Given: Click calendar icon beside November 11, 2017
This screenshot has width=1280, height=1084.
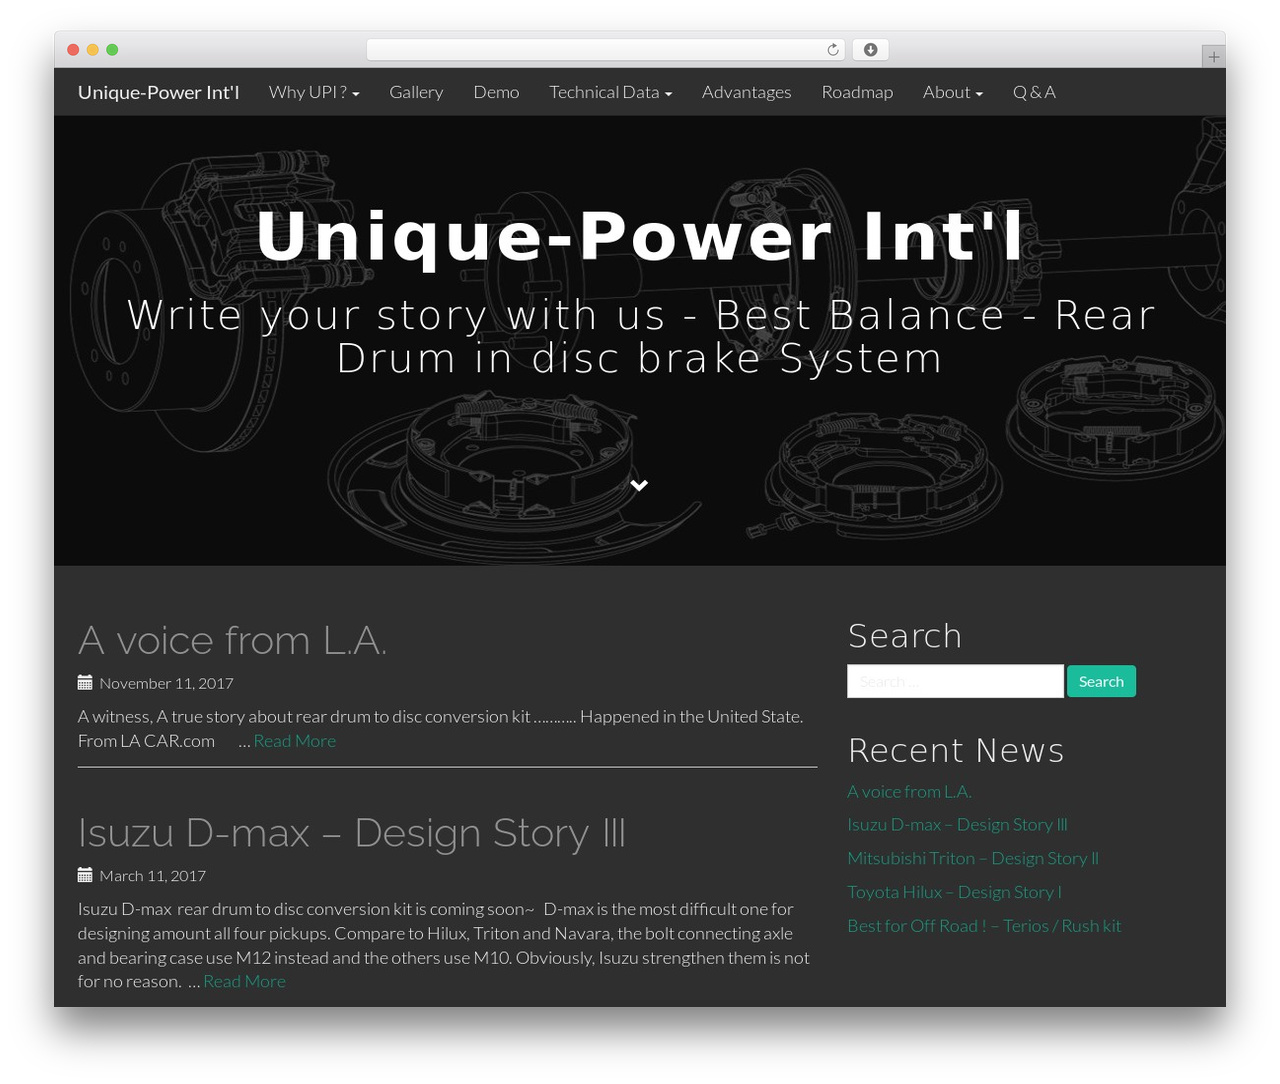Looking at the screenshot, I should pos(85,683).
